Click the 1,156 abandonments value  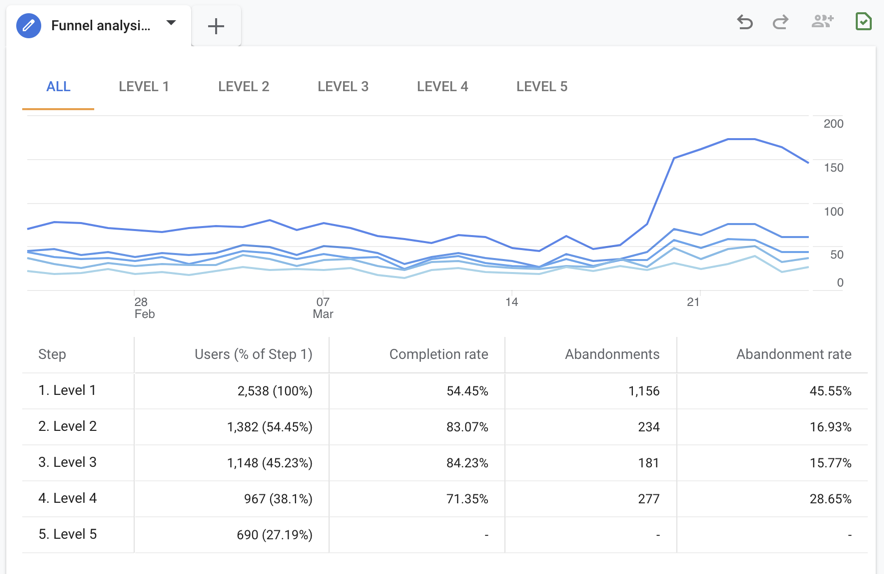(x=643, y=391)
